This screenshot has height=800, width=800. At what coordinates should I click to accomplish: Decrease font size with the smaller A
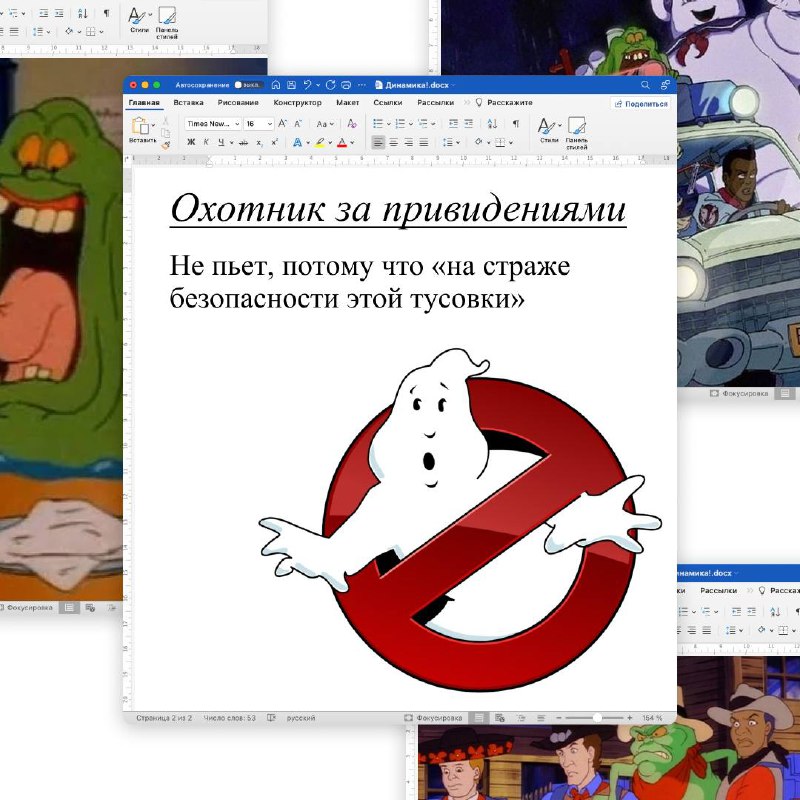coord(298,123)
